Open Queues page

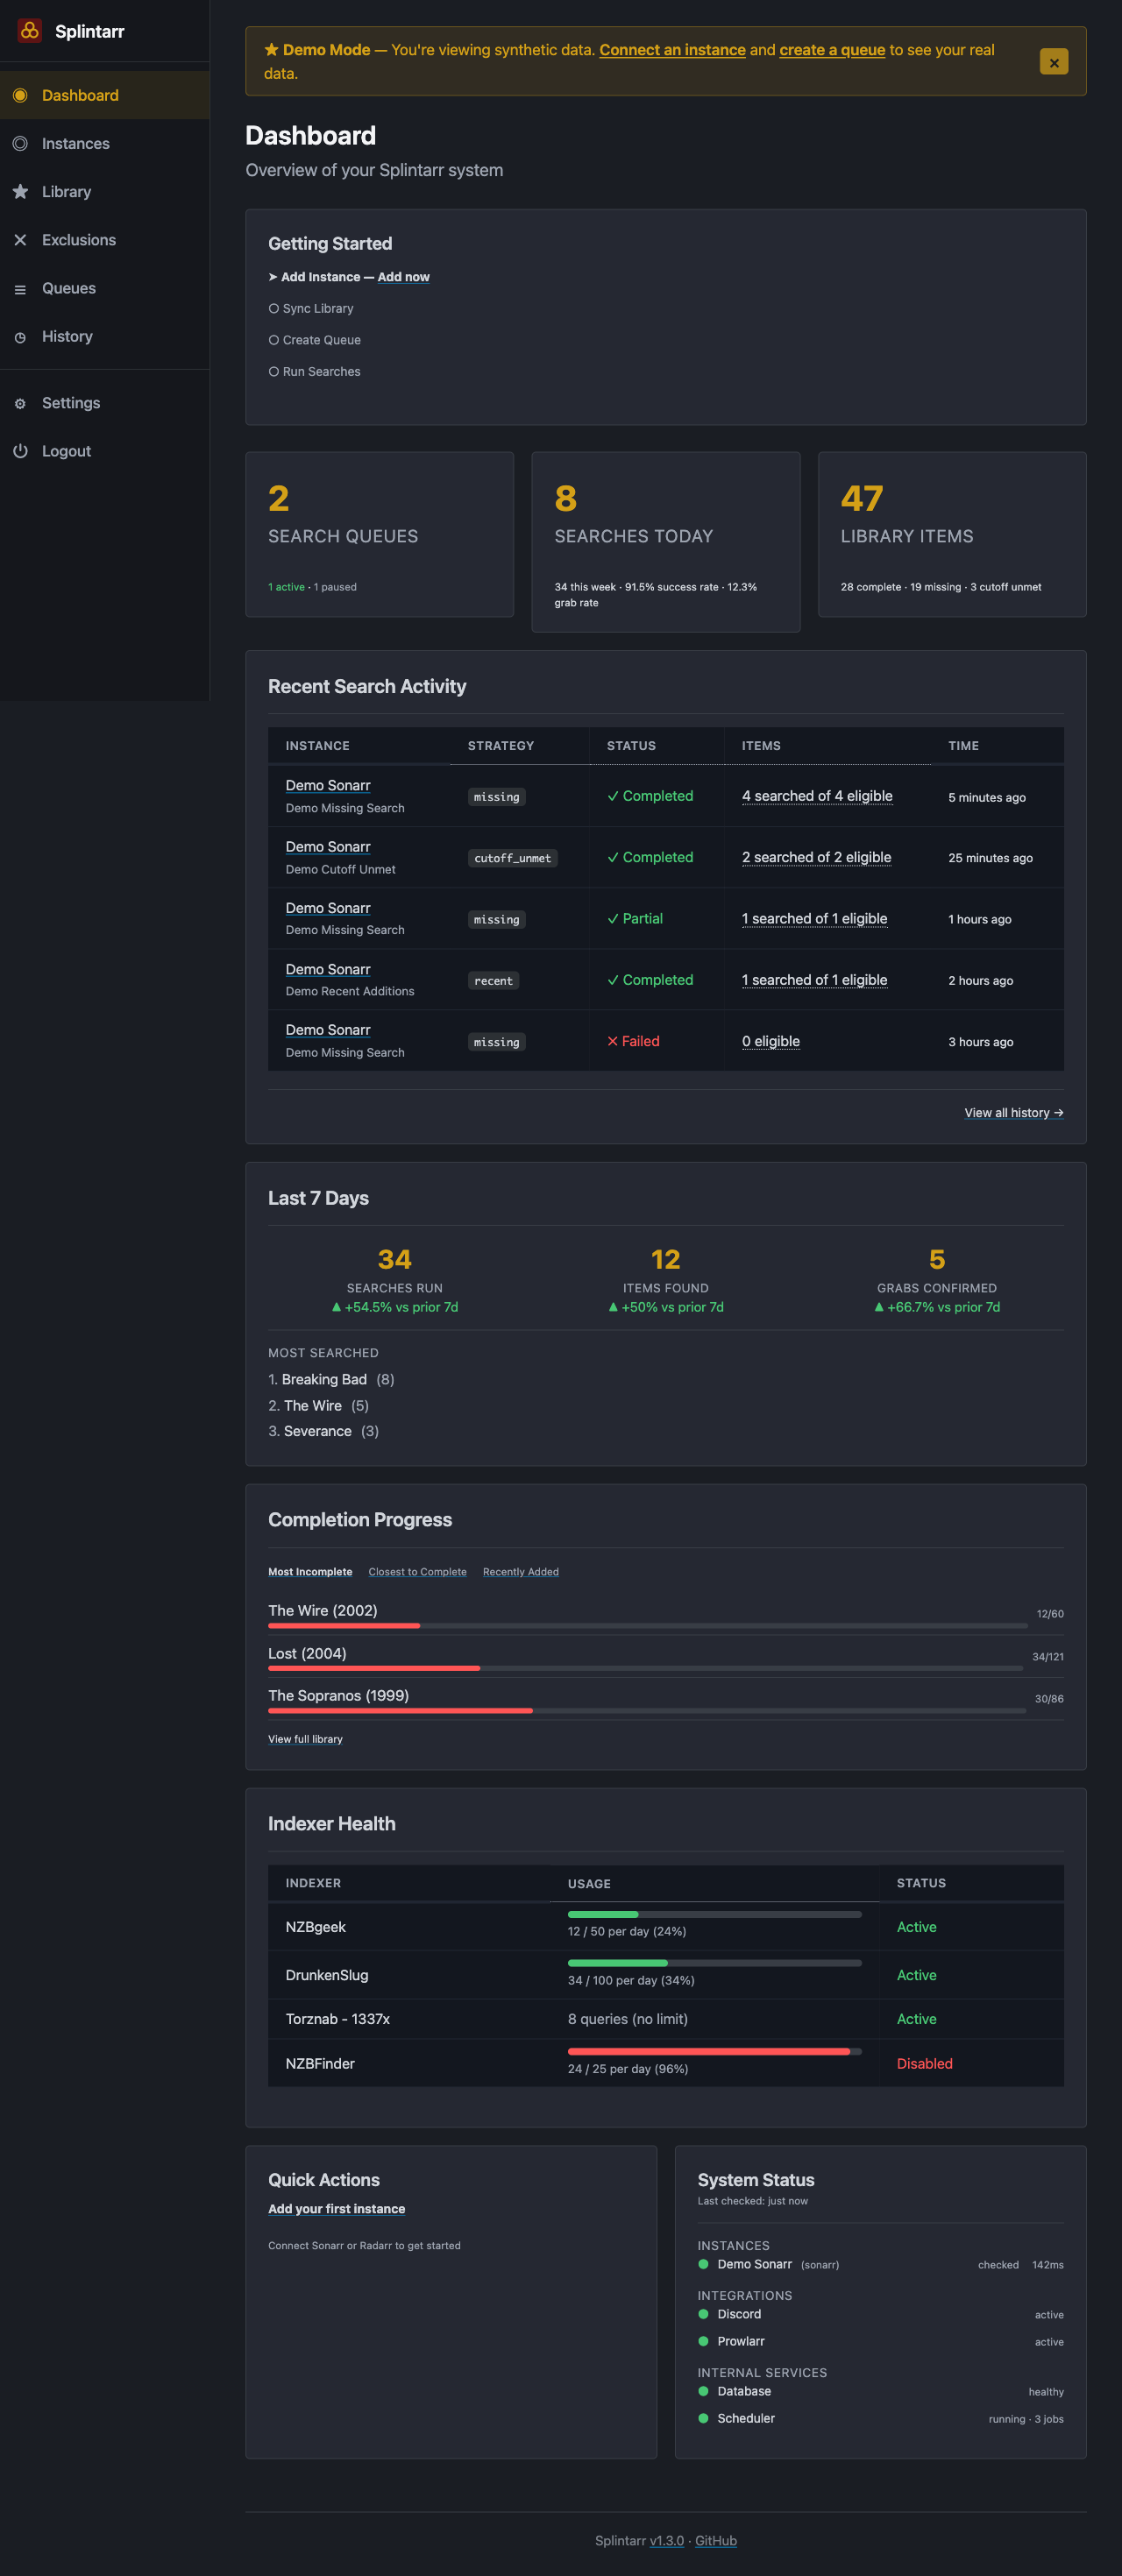click(105, 288)
